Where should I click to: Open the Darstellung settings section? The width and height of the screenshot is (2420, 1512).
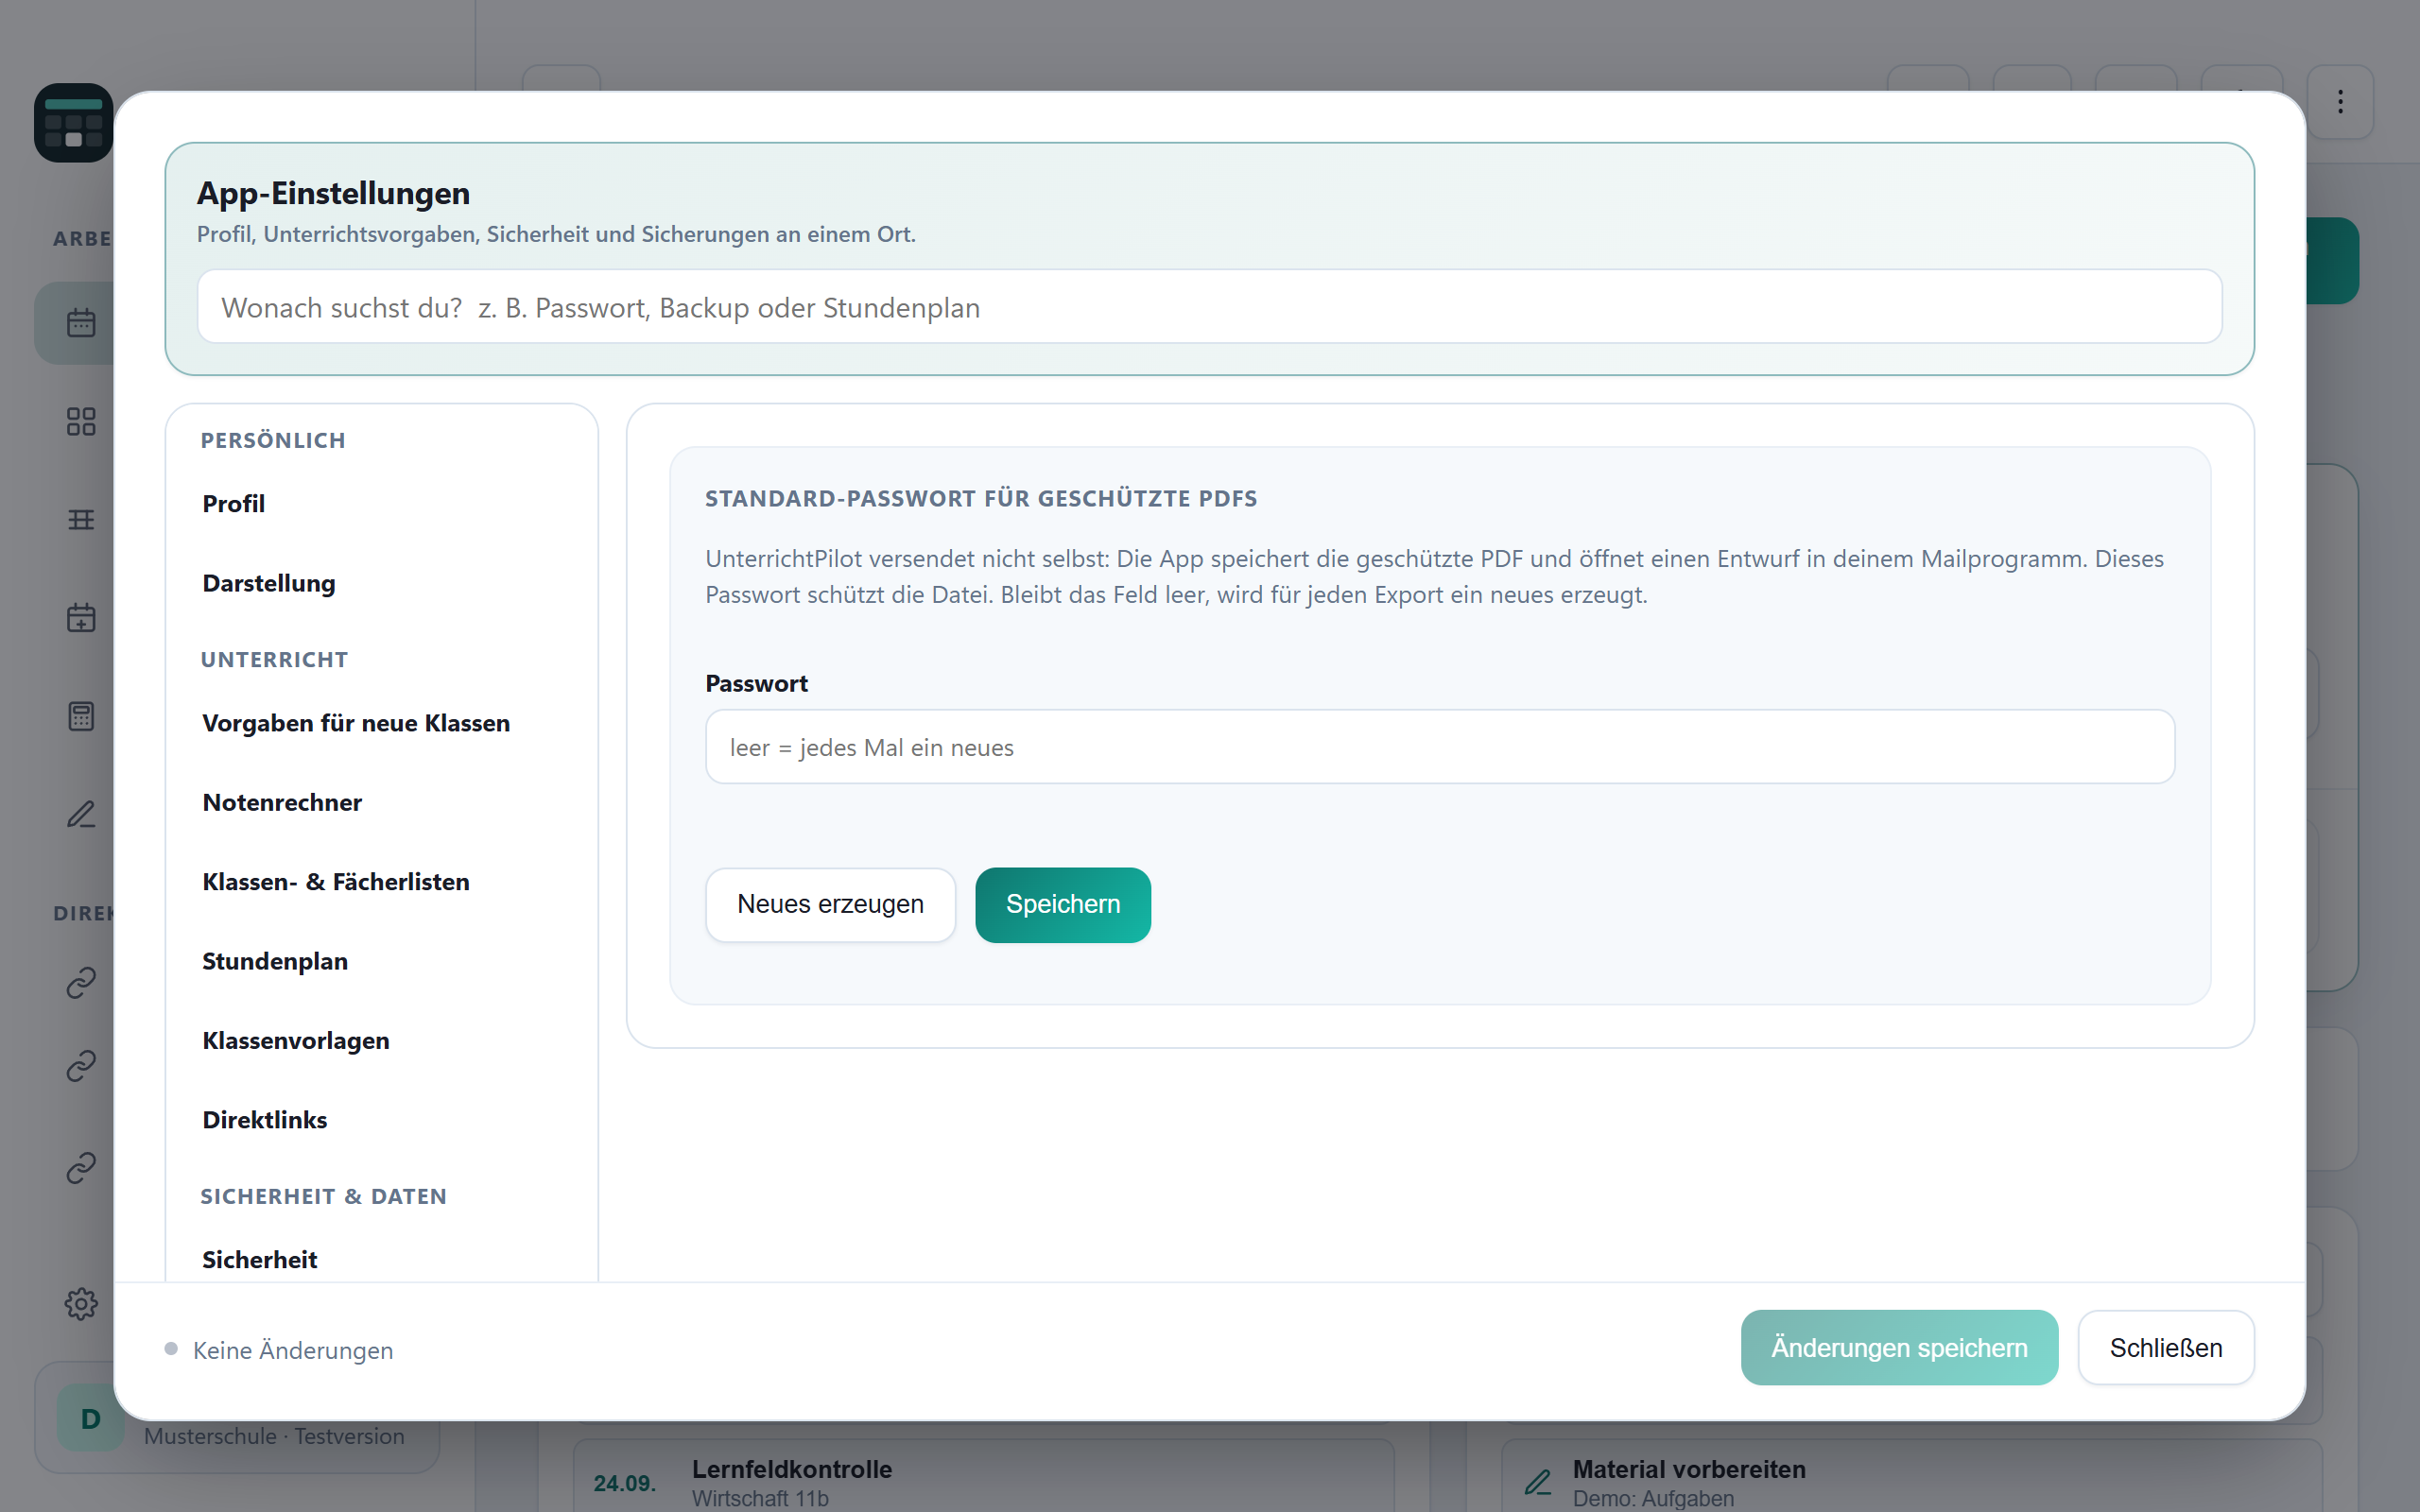pos(268,583)
